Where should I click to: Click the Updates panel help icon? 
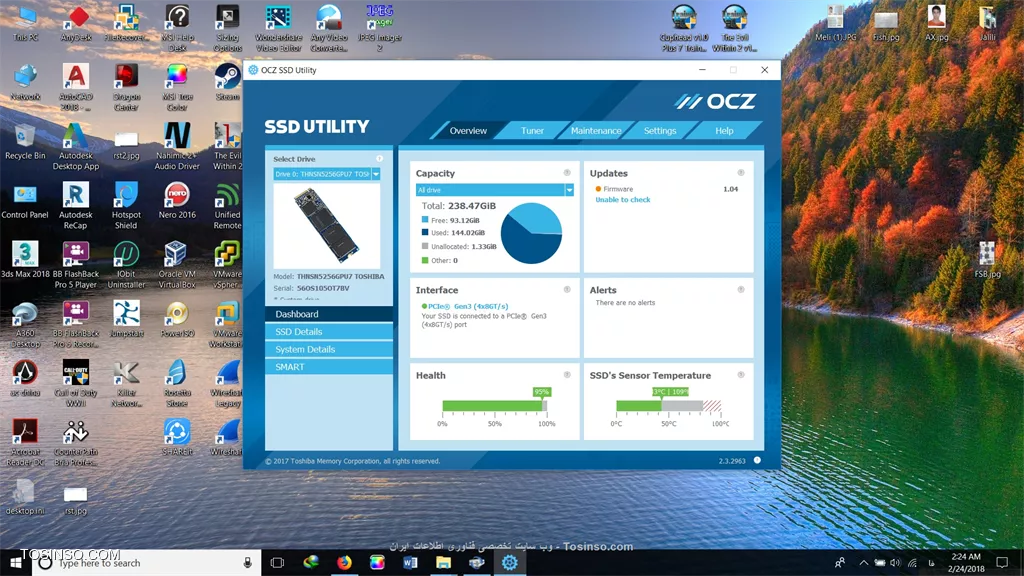(741, 173)
